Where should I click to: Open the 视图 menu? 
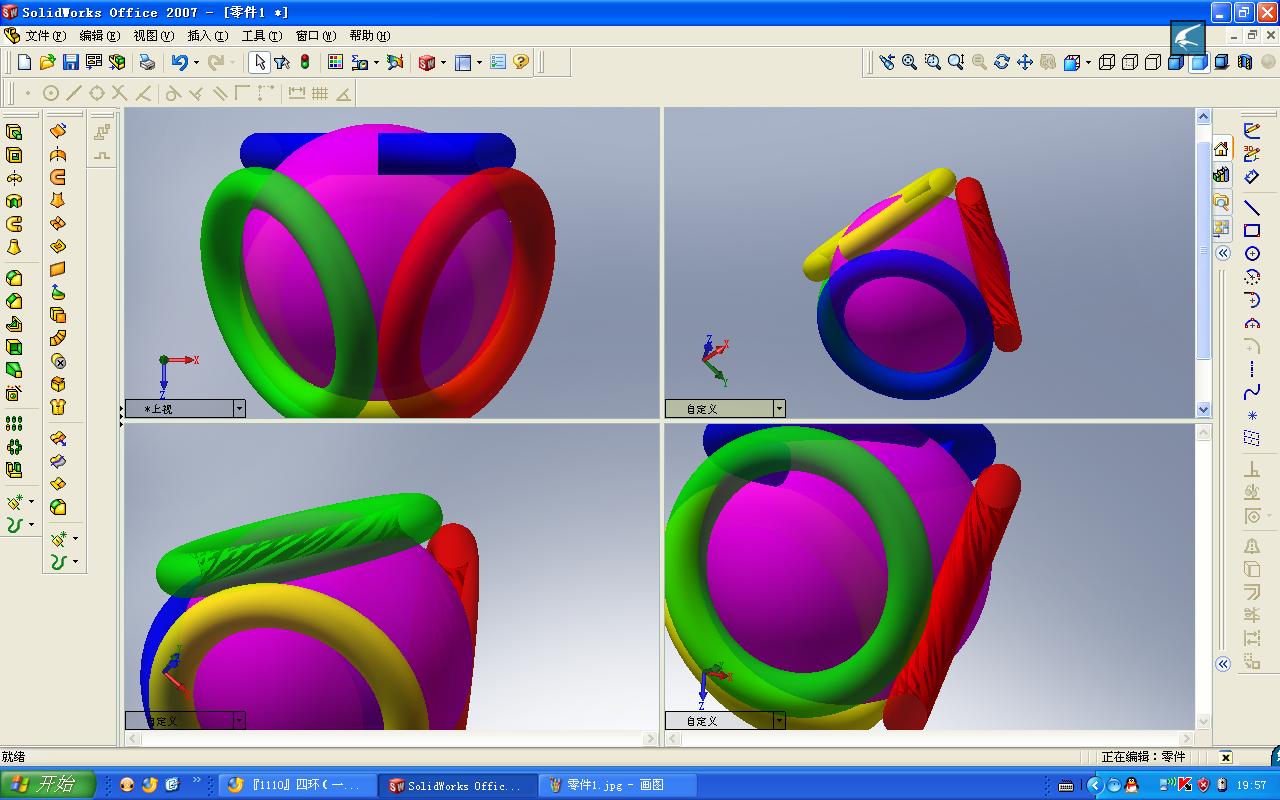pos(153,36)
